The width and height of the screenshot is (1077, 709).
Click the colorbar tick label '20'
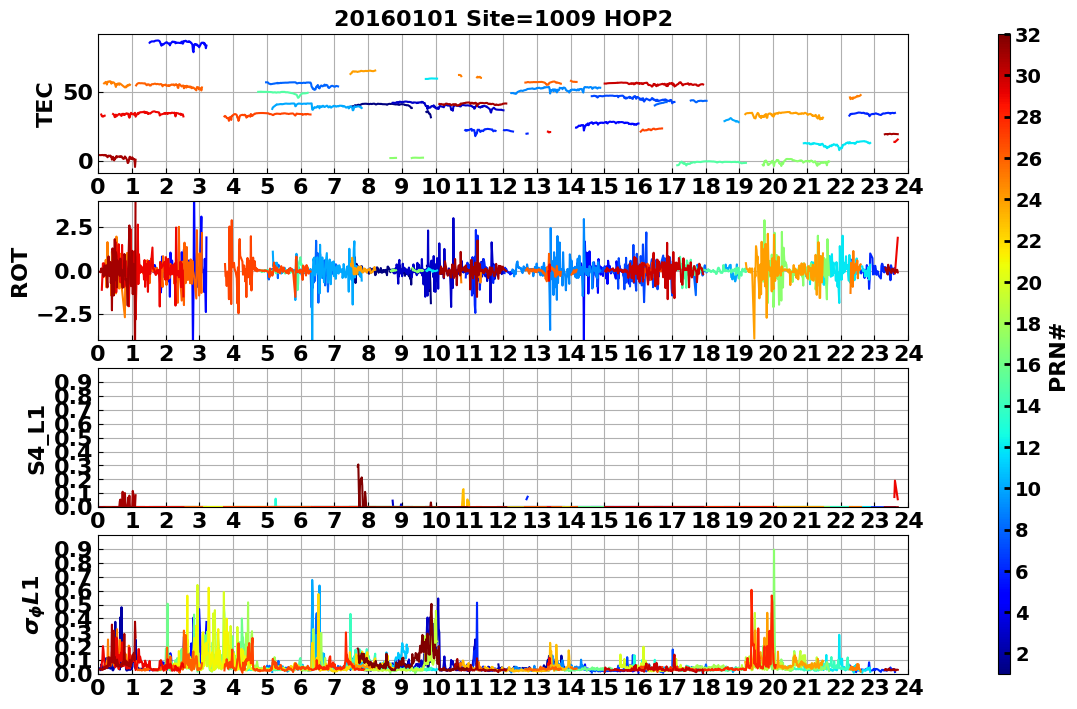click(x=1028, y=282)
